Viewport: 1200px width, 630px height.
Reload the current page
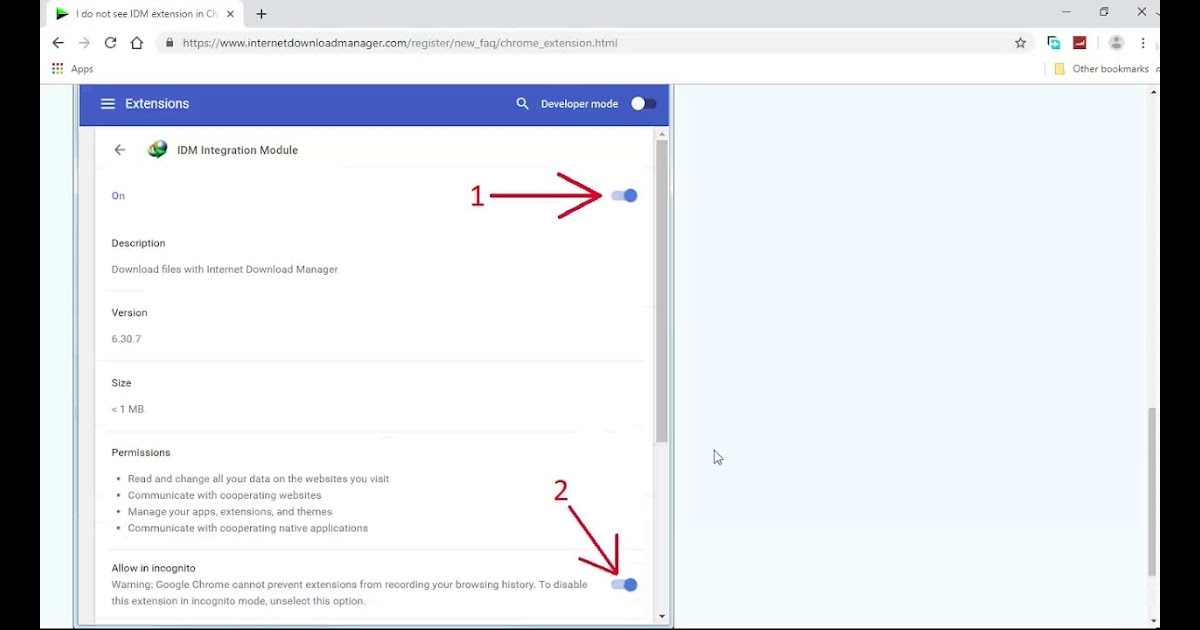(111, 43)
